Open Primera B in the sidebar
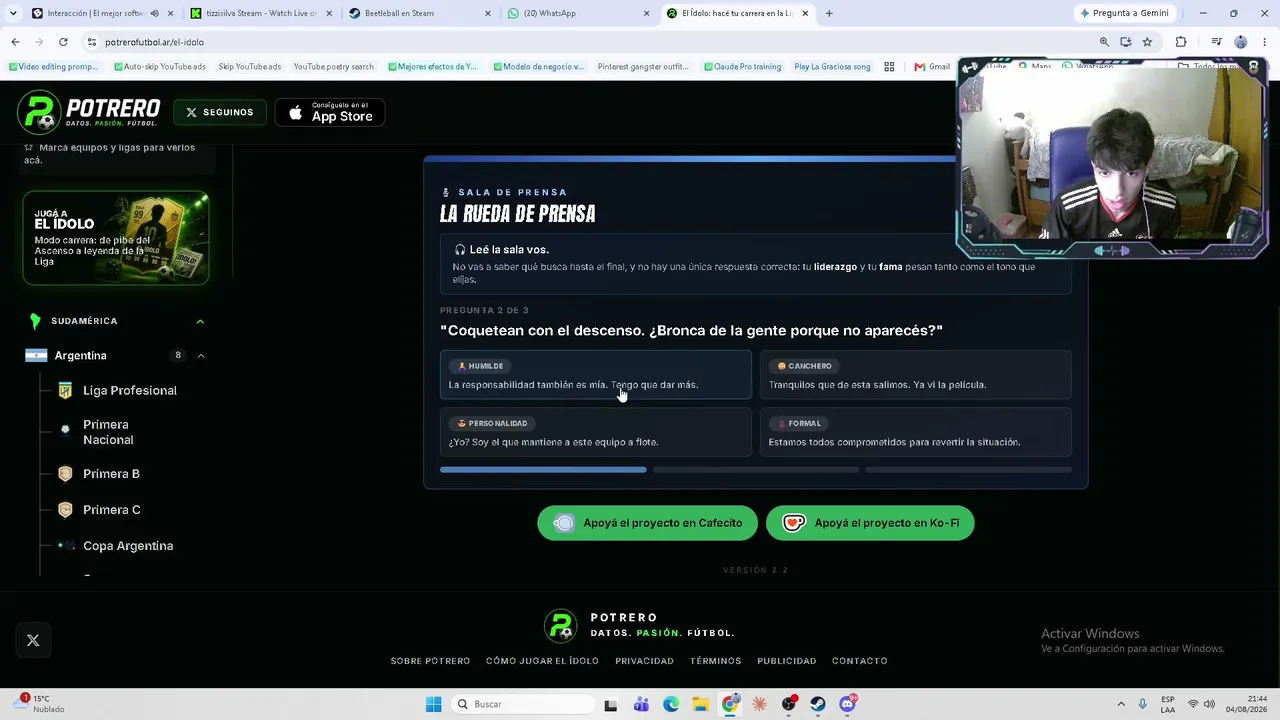This screenshot has height=720, width=1280. [x=111, y=474]
